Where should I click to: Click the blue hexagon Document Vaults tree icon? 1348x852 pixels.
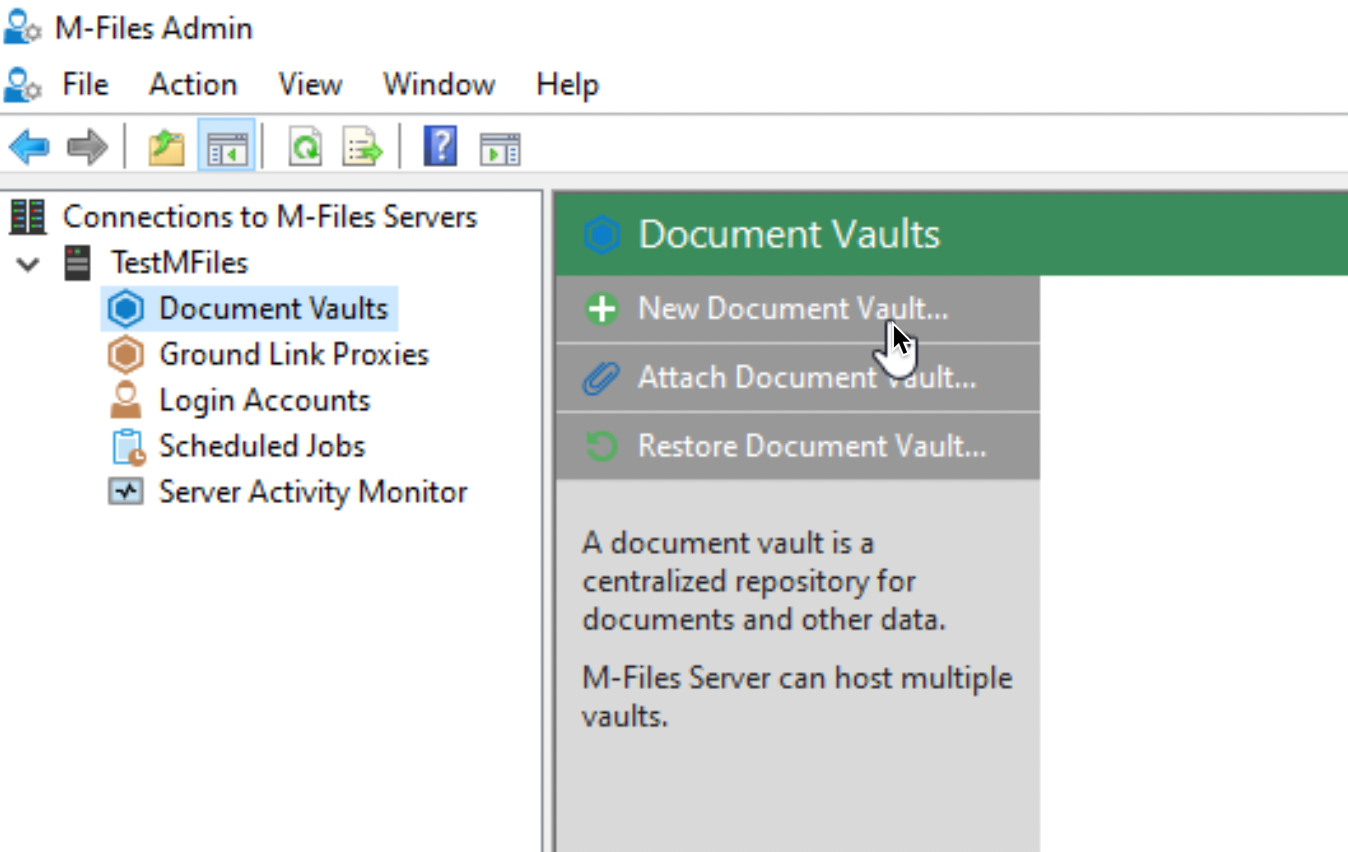coord(126,309)
